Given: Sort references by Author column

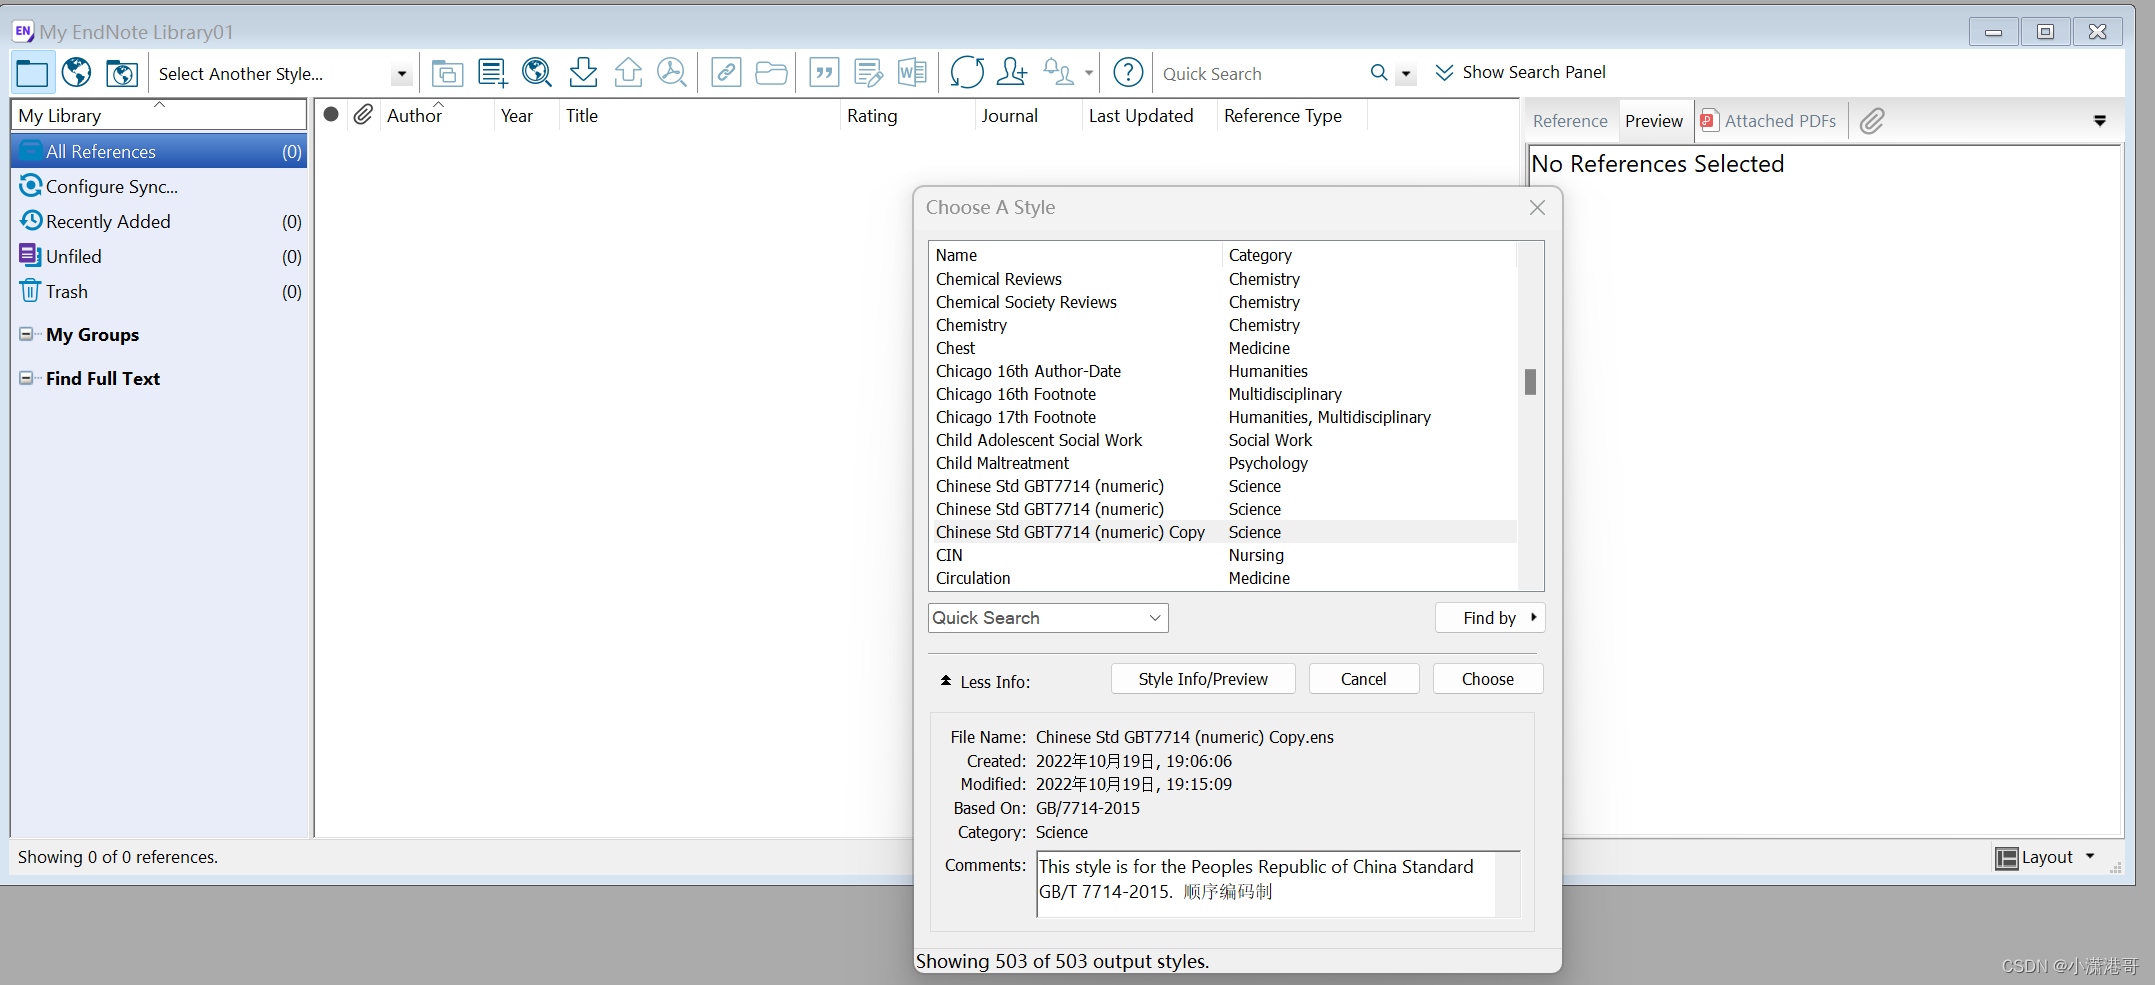Looking at the screenshot, I should click(437, 115).
